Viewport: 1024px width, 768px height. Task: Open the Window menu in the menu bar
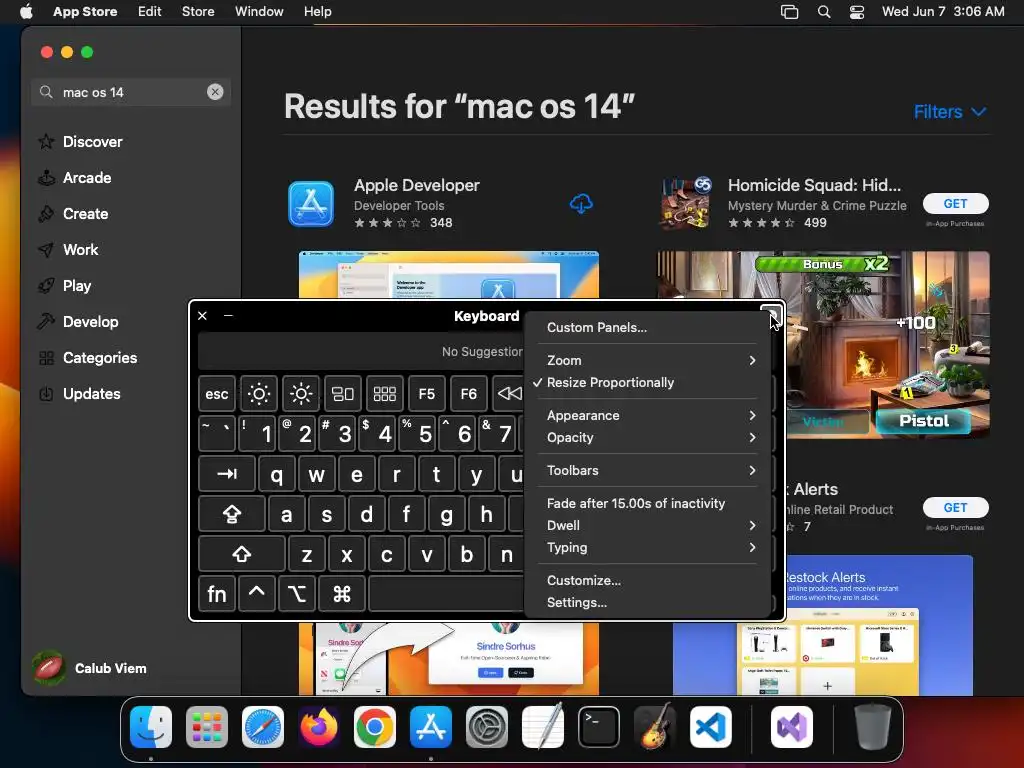[259, 12]
